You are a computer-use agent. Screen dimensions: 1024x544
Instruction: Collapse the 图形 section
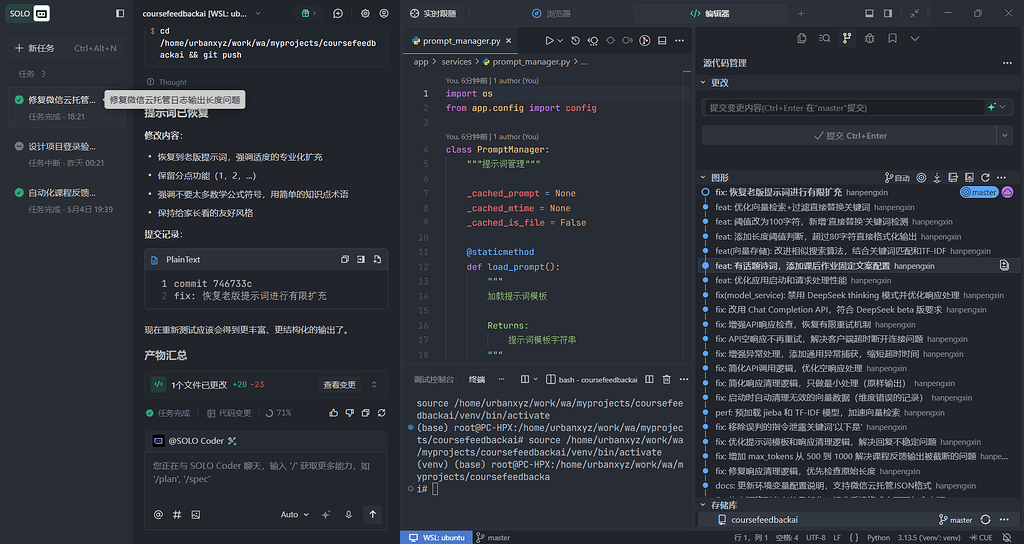[x=703, y=178]
